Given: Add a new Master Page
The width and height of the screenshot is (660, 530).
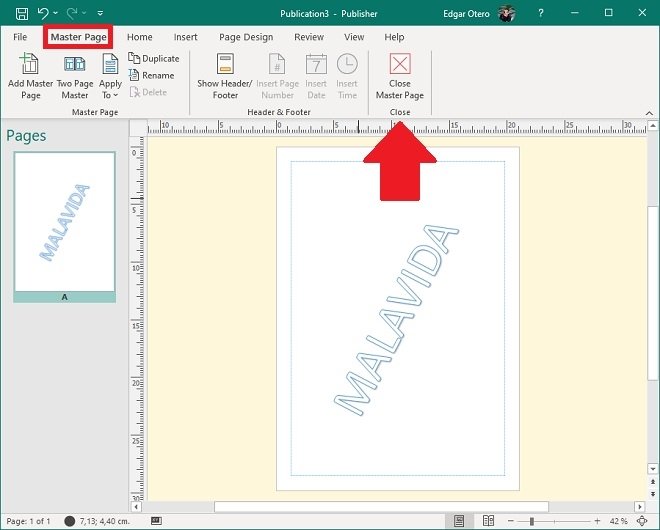Looking at the screenshot, I should pyautogui.click(x=30, y=76).
